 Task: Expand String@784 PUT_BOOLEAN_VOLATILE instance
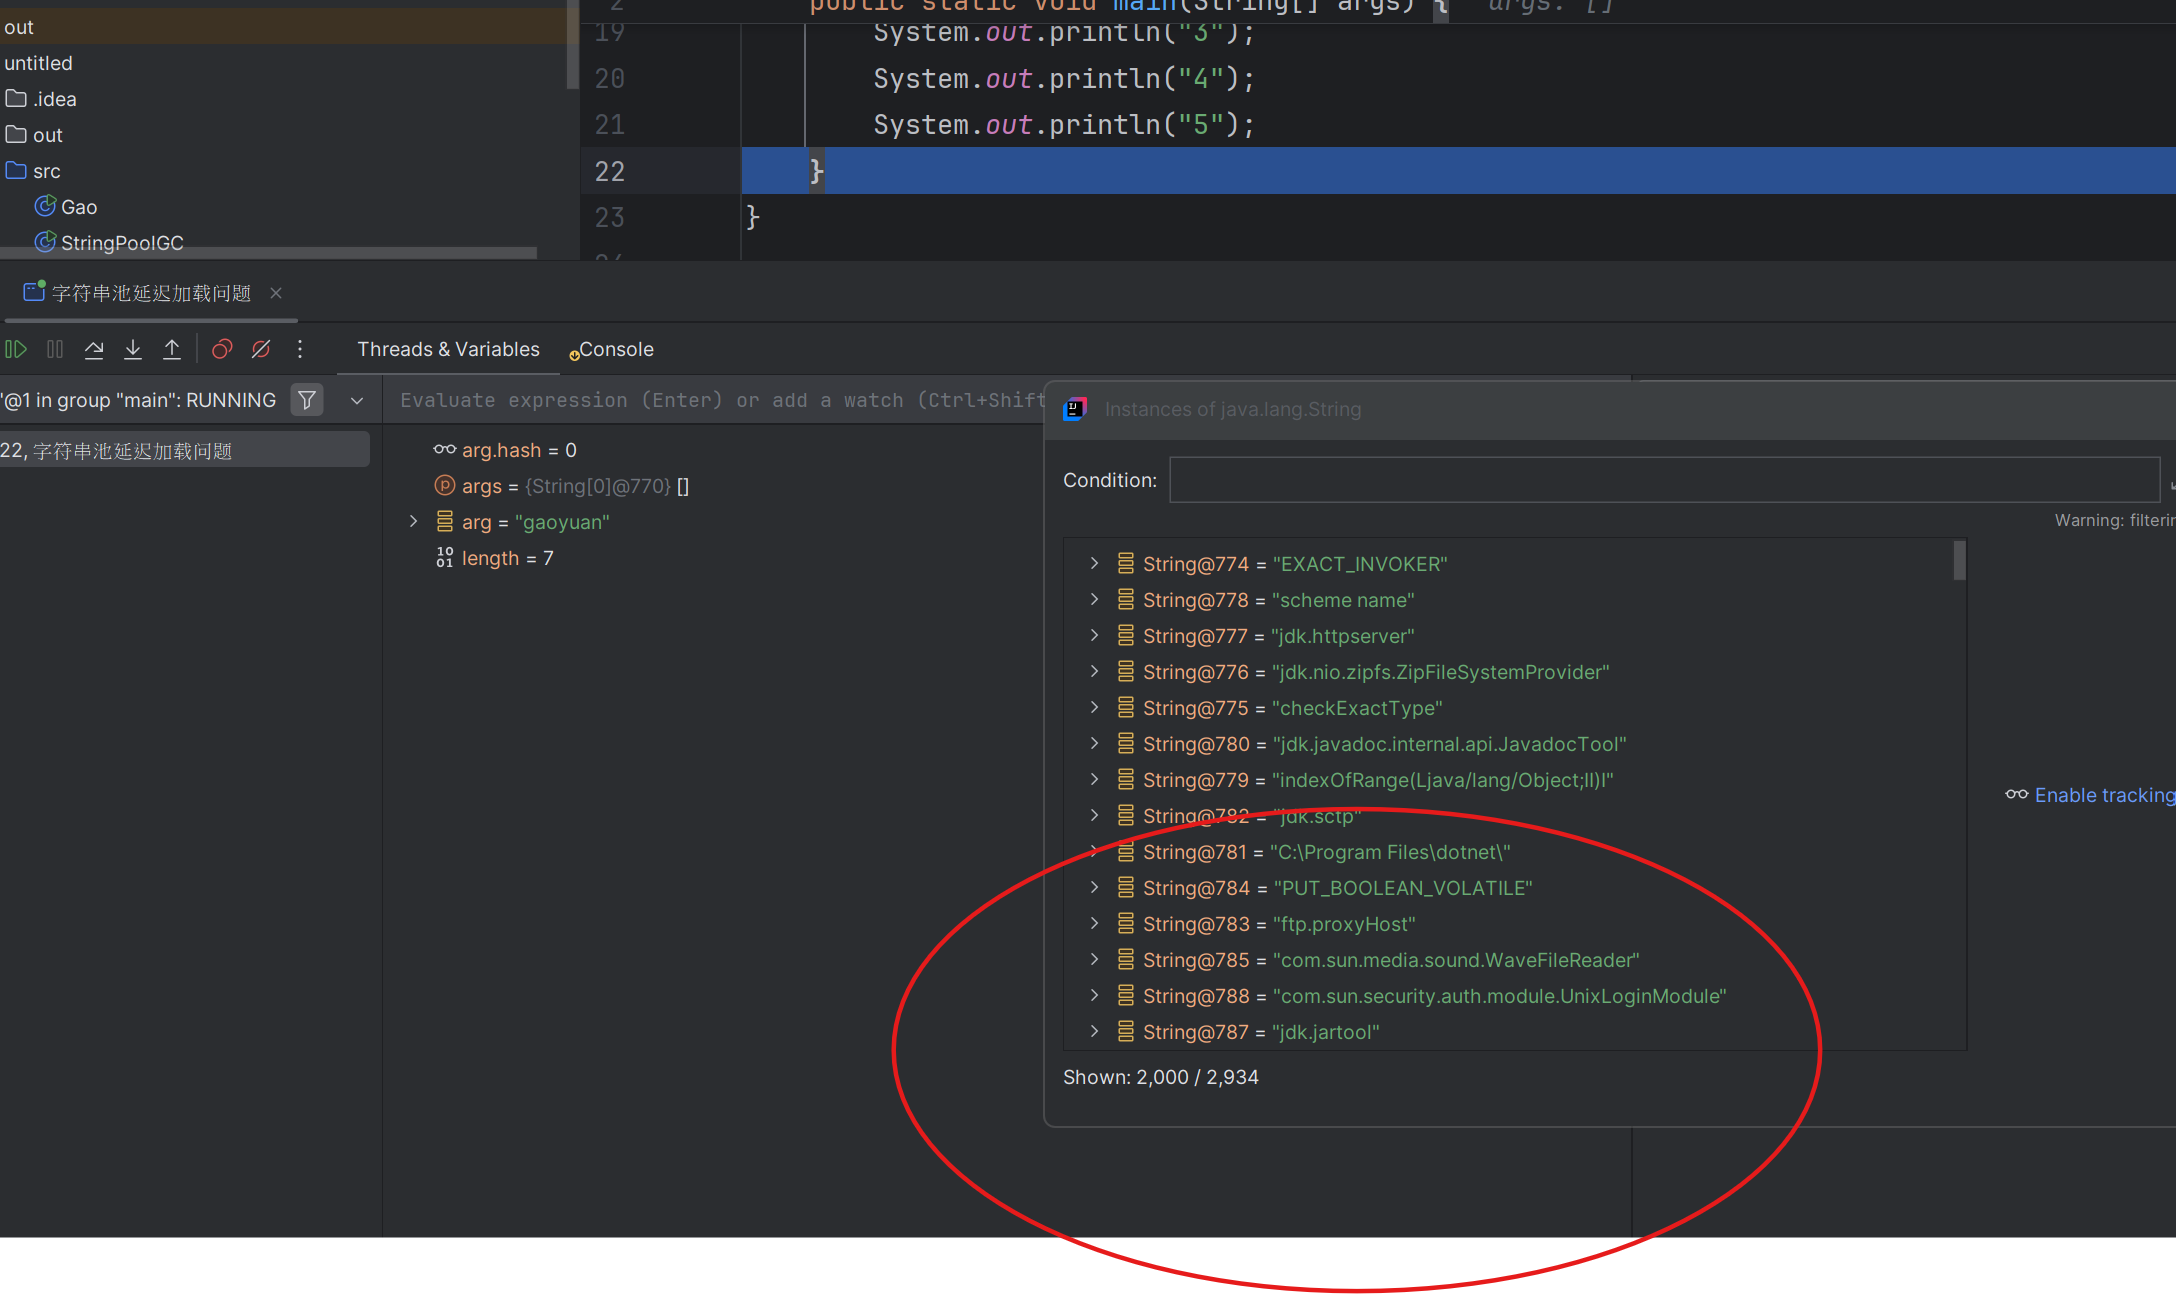pos(1094,887)
